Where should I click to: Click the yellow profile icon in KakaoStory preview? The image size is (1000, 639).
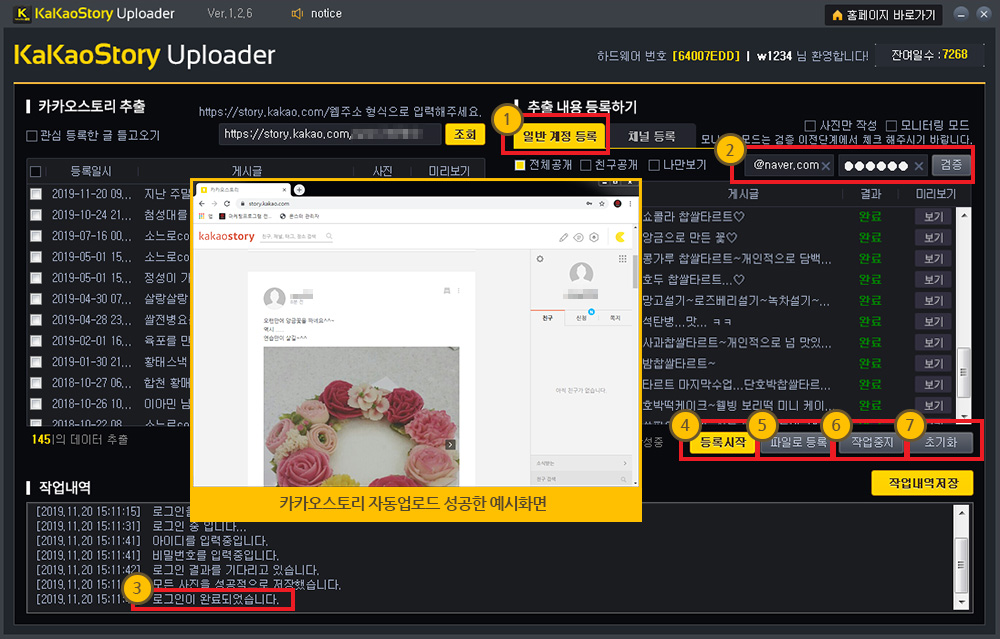621,237
